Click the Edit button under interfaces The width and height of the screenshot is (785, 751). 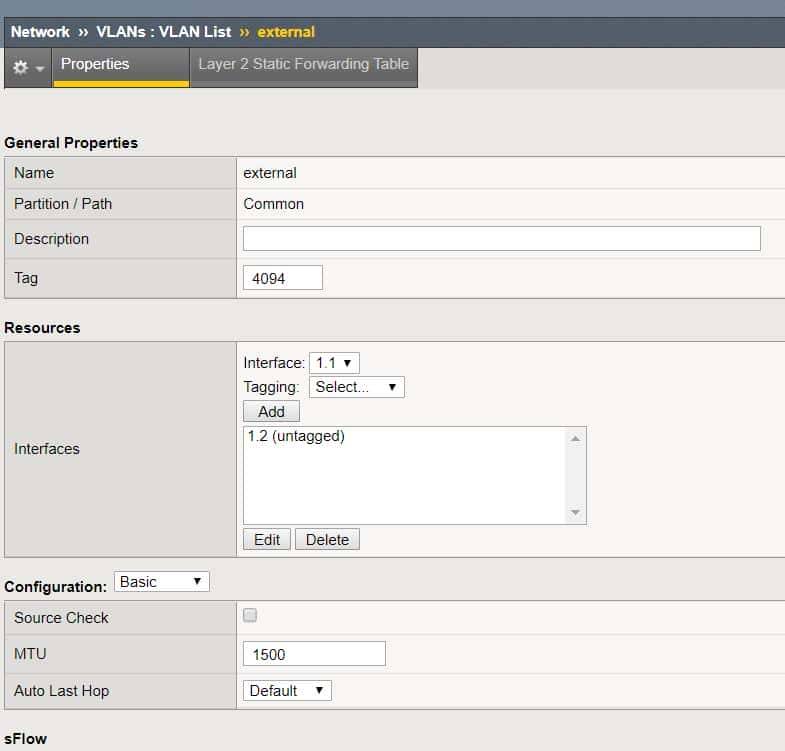point(267,540)
